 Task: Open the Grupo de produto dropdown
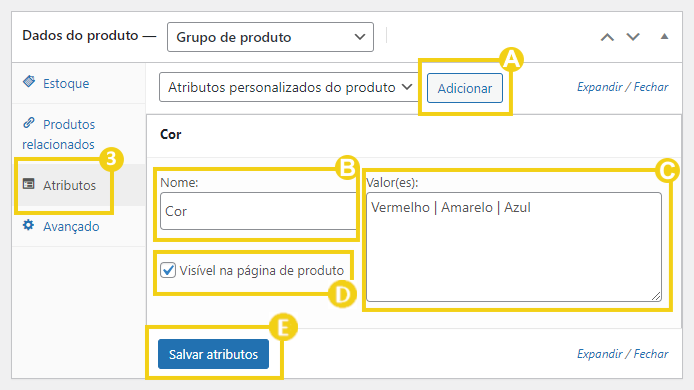[x=270, y=37]
